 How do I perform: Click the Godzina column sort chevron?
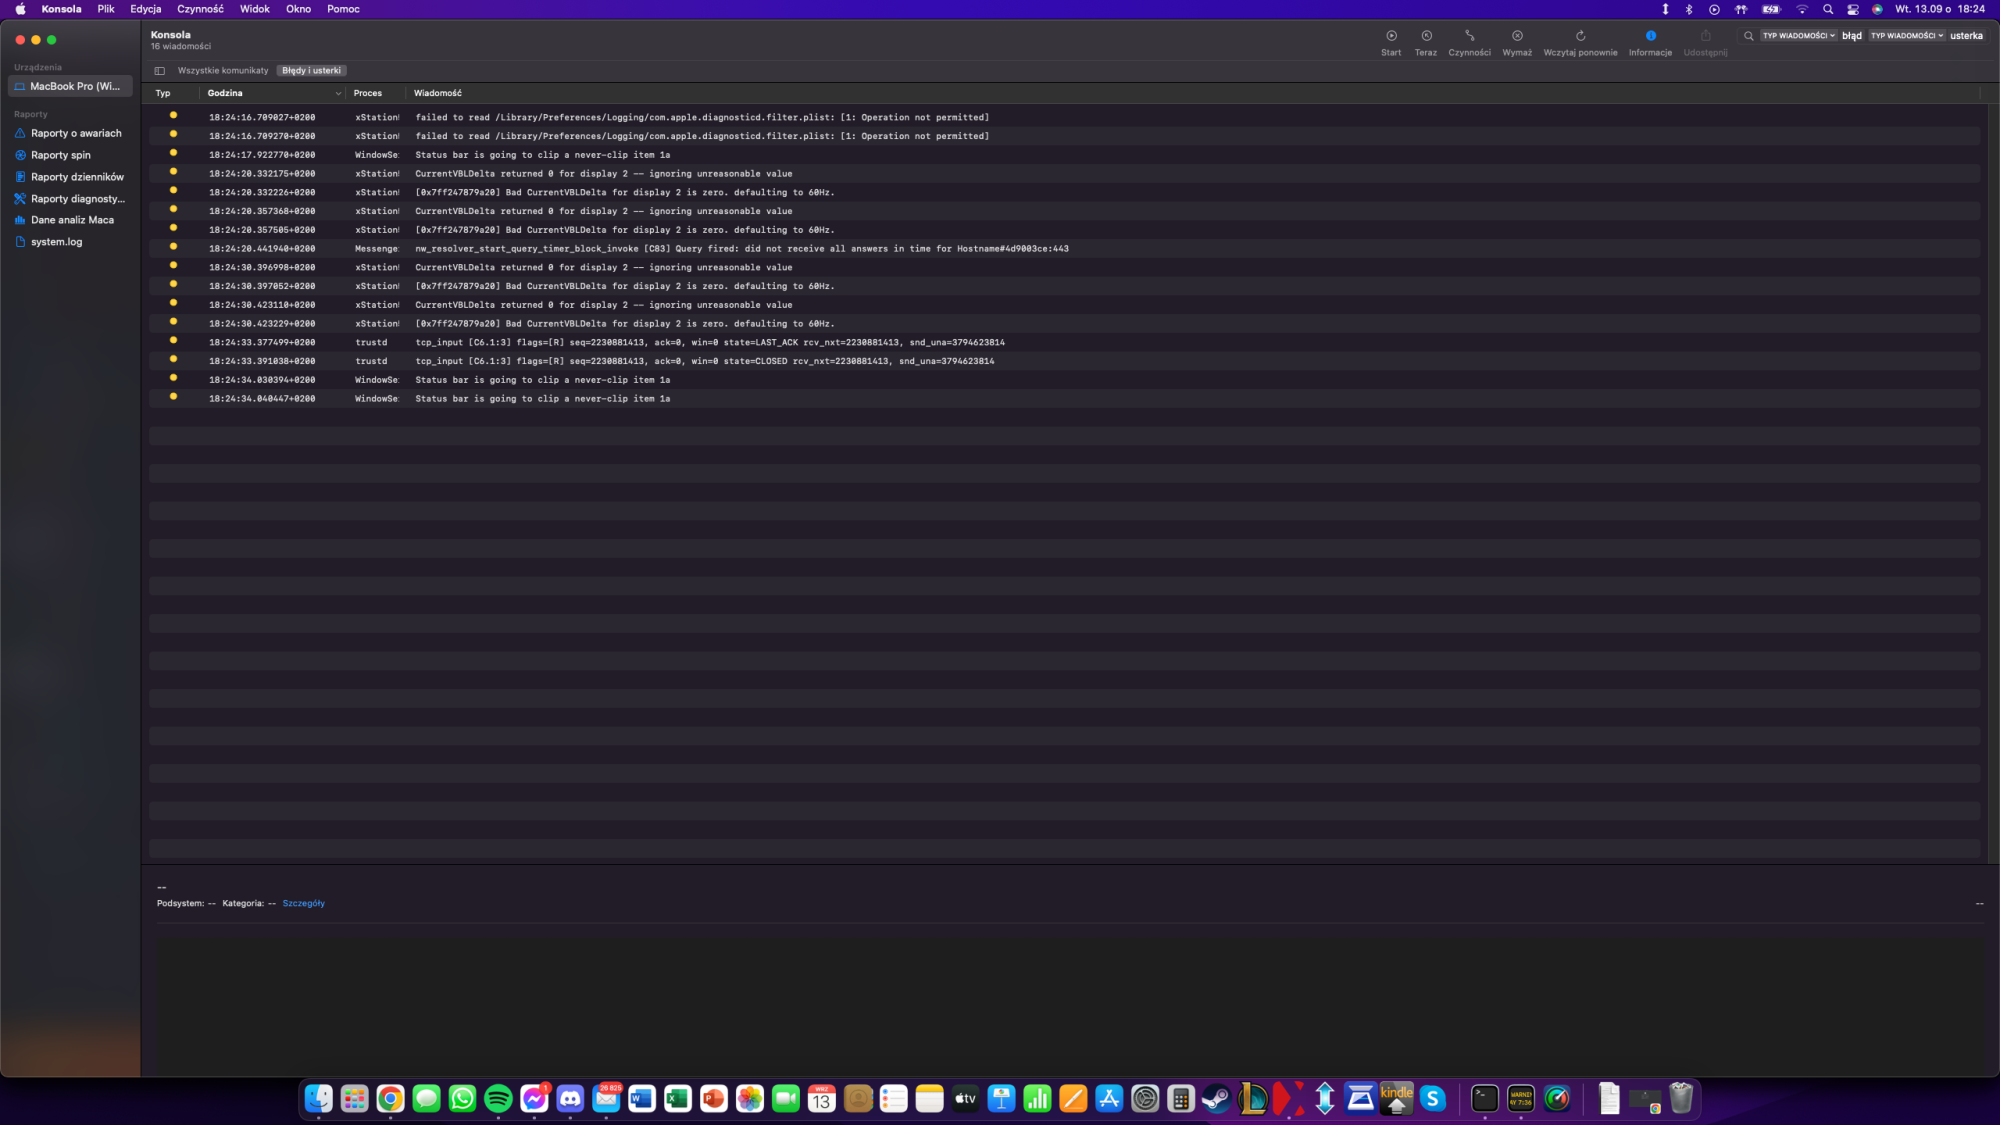coord(338,93)
